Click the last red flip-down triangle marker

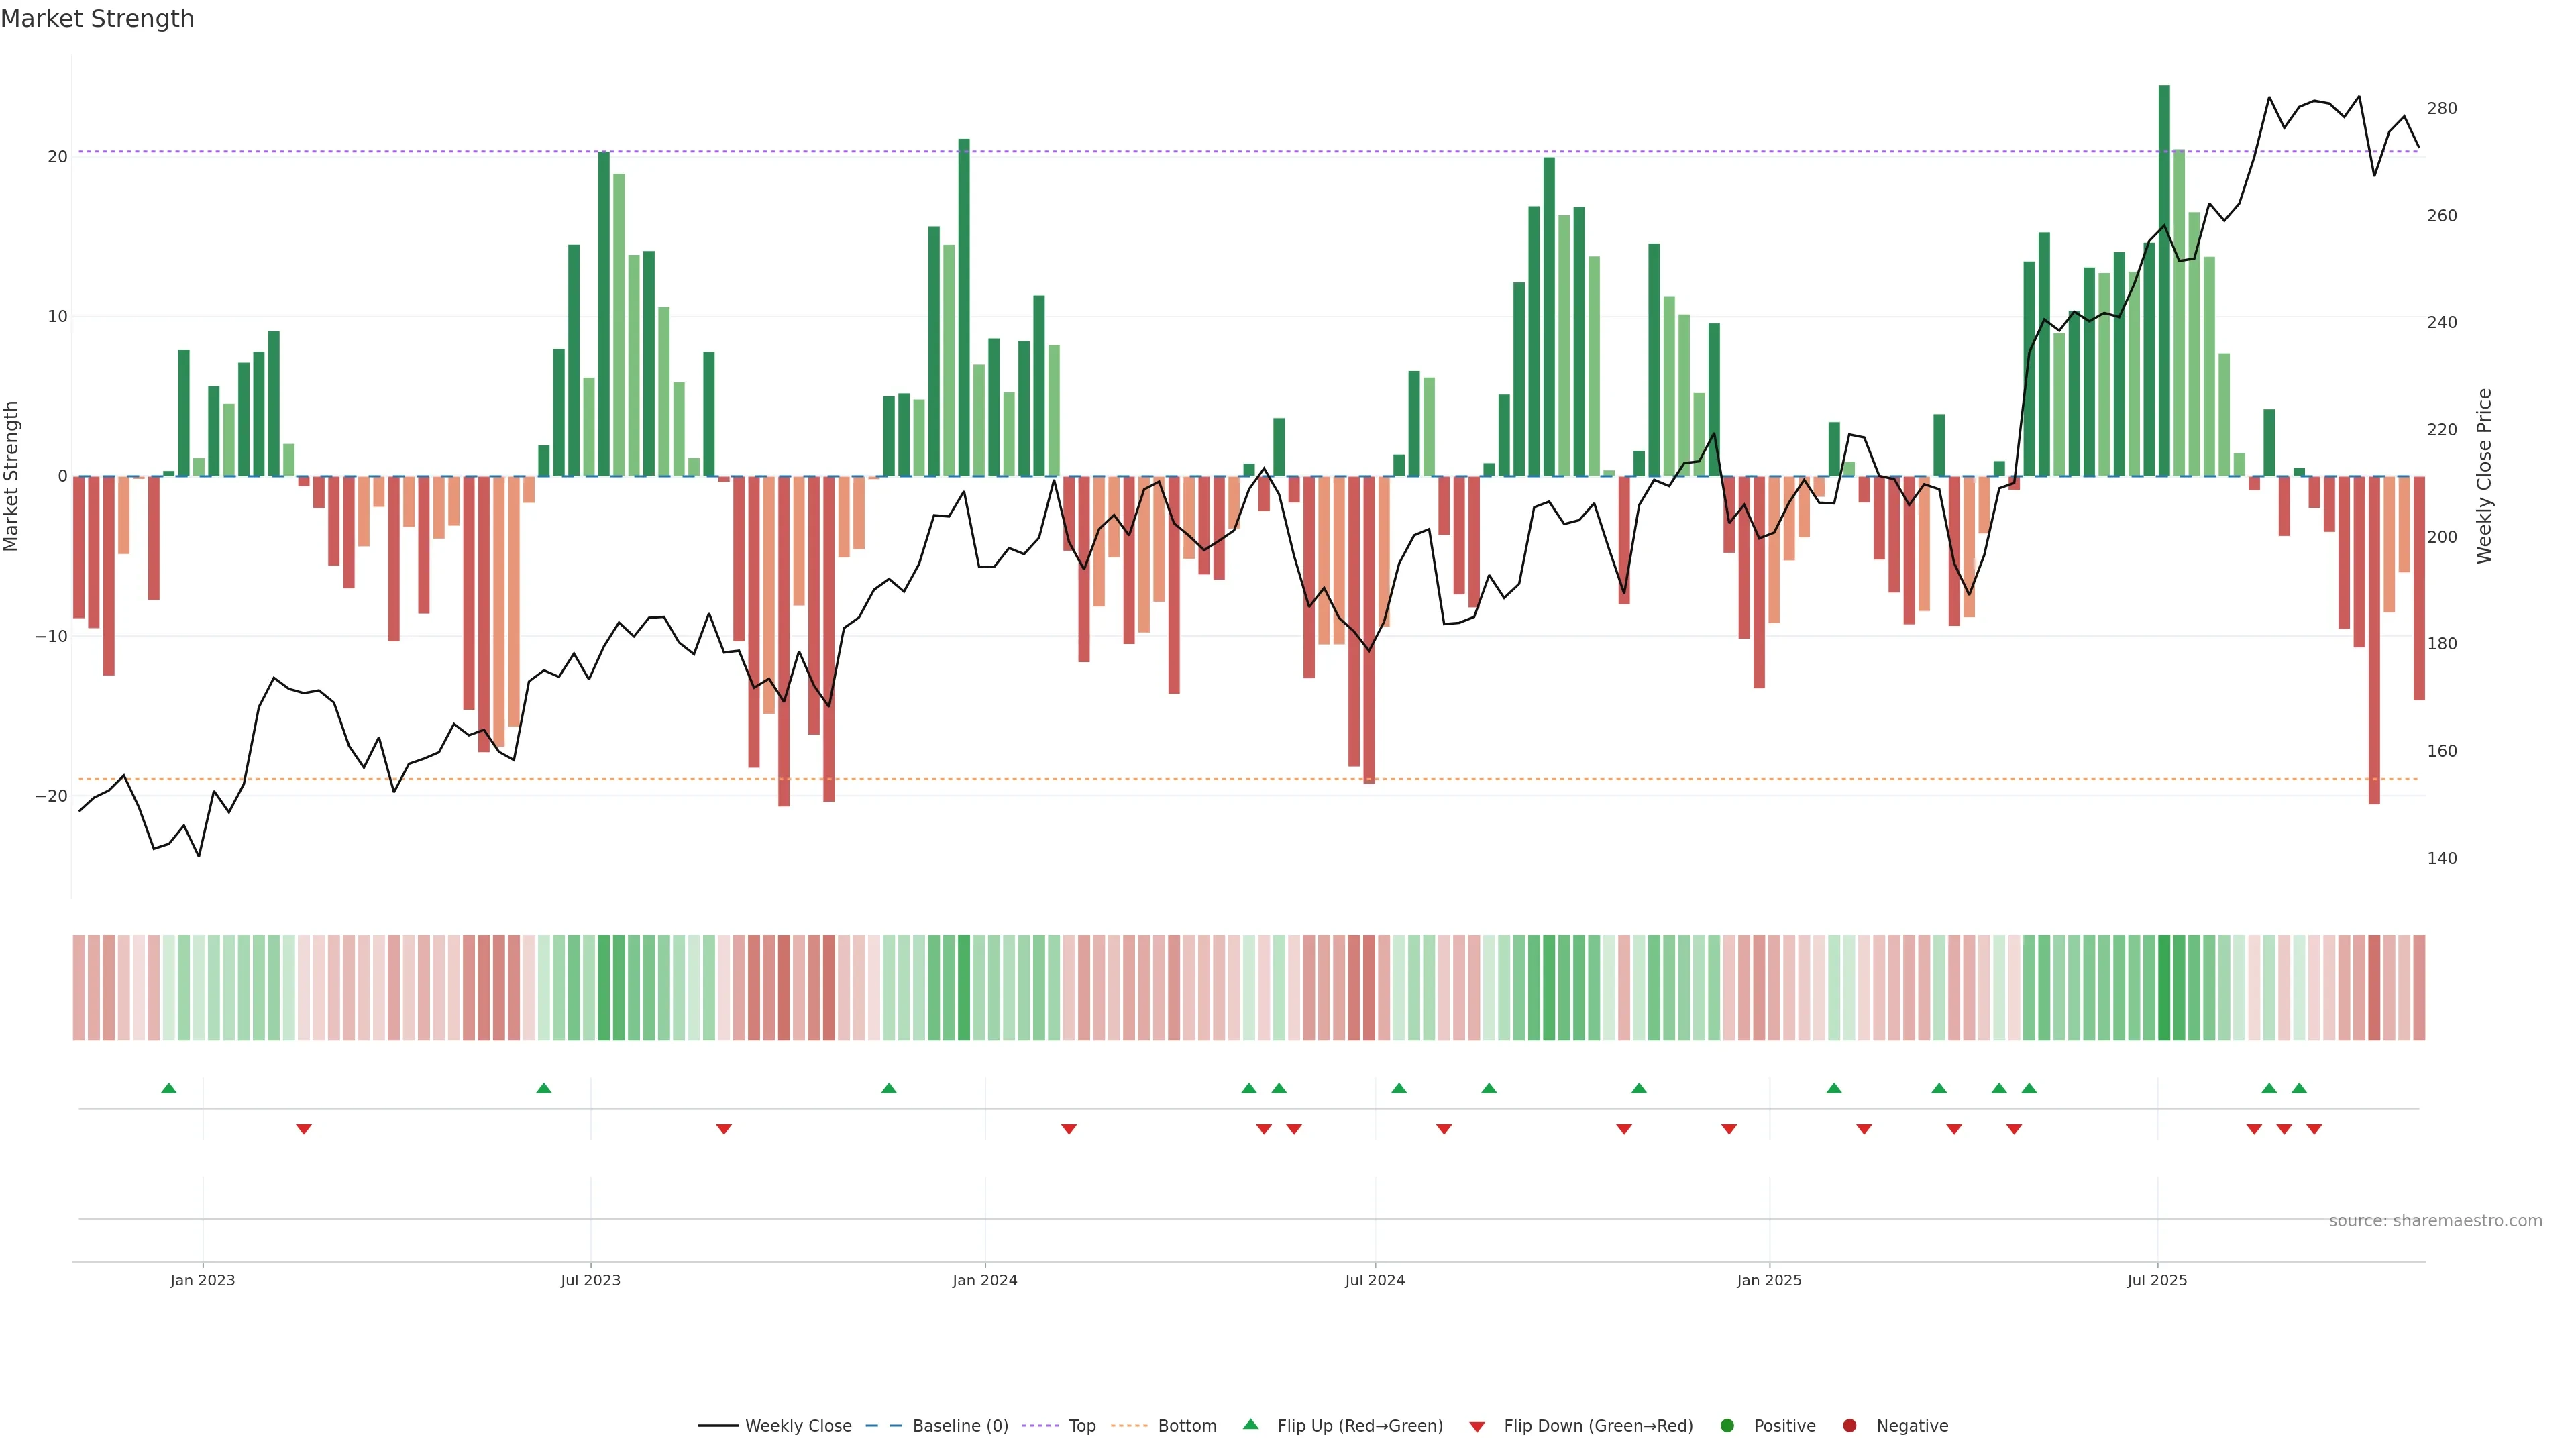tap(2314, 1129)
